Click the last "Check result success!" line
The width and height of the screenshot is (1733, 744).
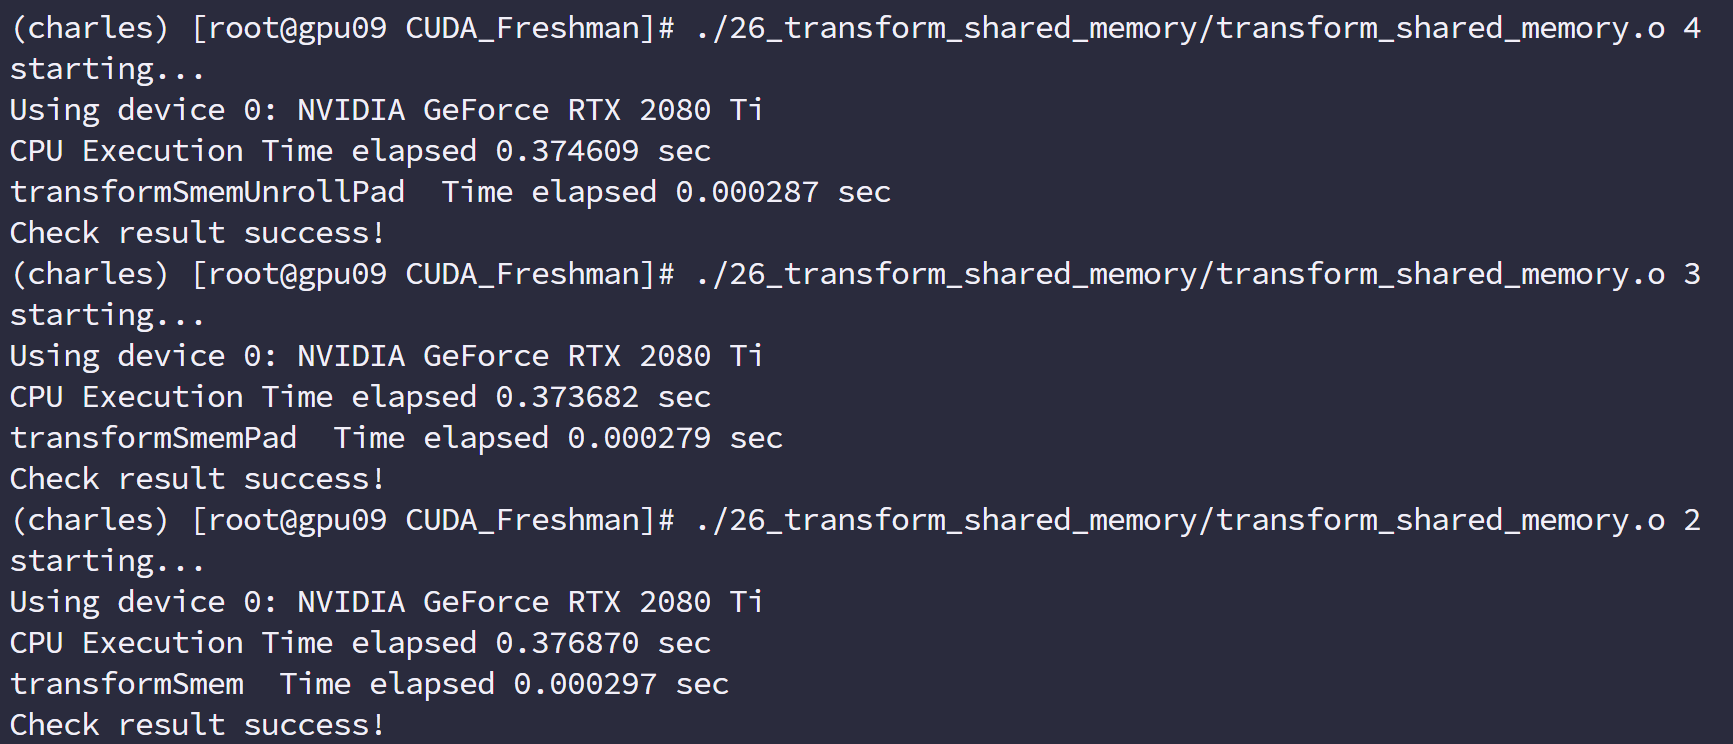pyautogui.click(x=197, y=725)
